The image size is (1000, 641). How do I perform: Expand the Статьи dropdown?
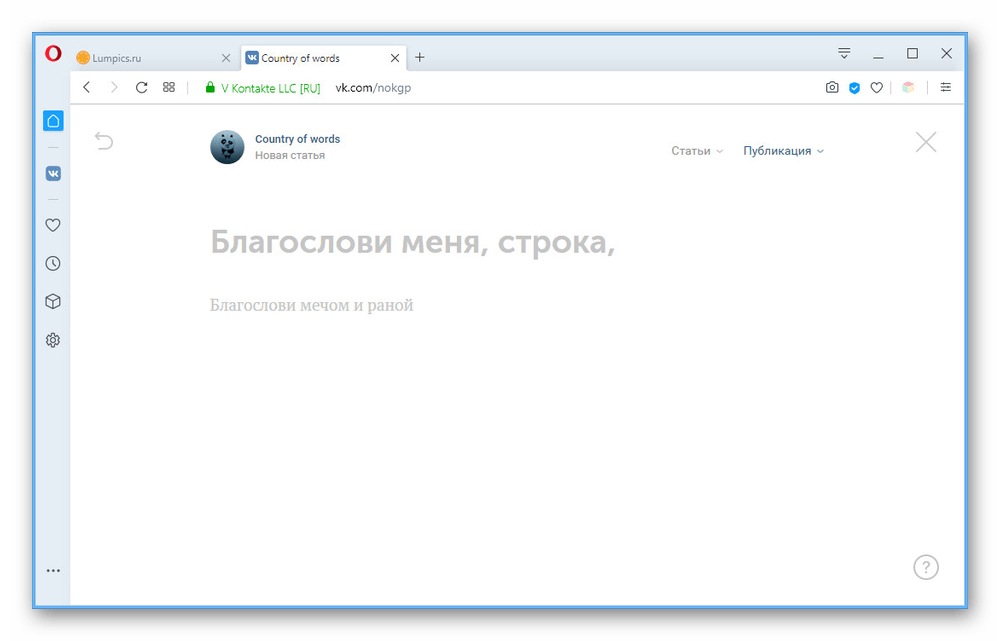(697, 151)
